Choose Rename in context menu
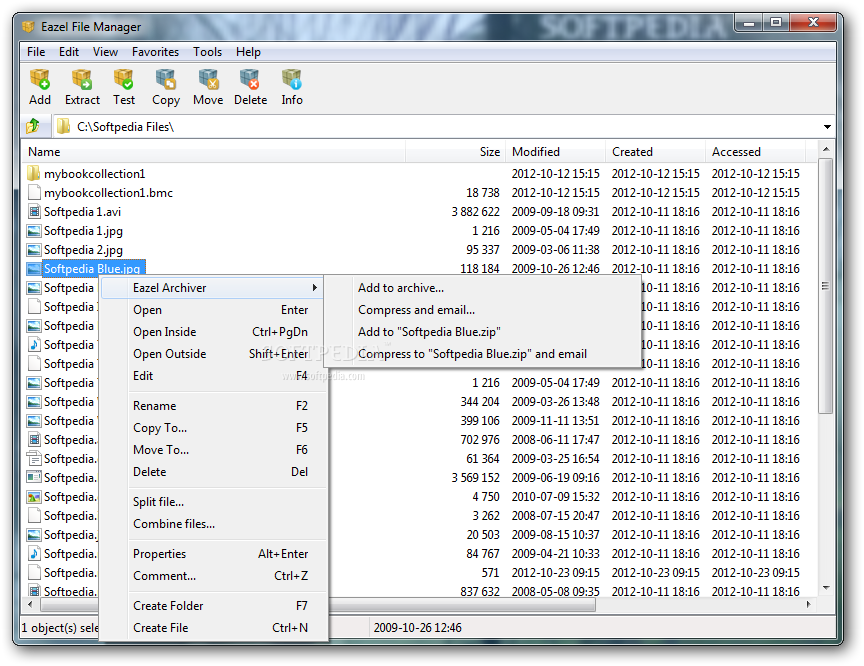 tap(213, 405)
